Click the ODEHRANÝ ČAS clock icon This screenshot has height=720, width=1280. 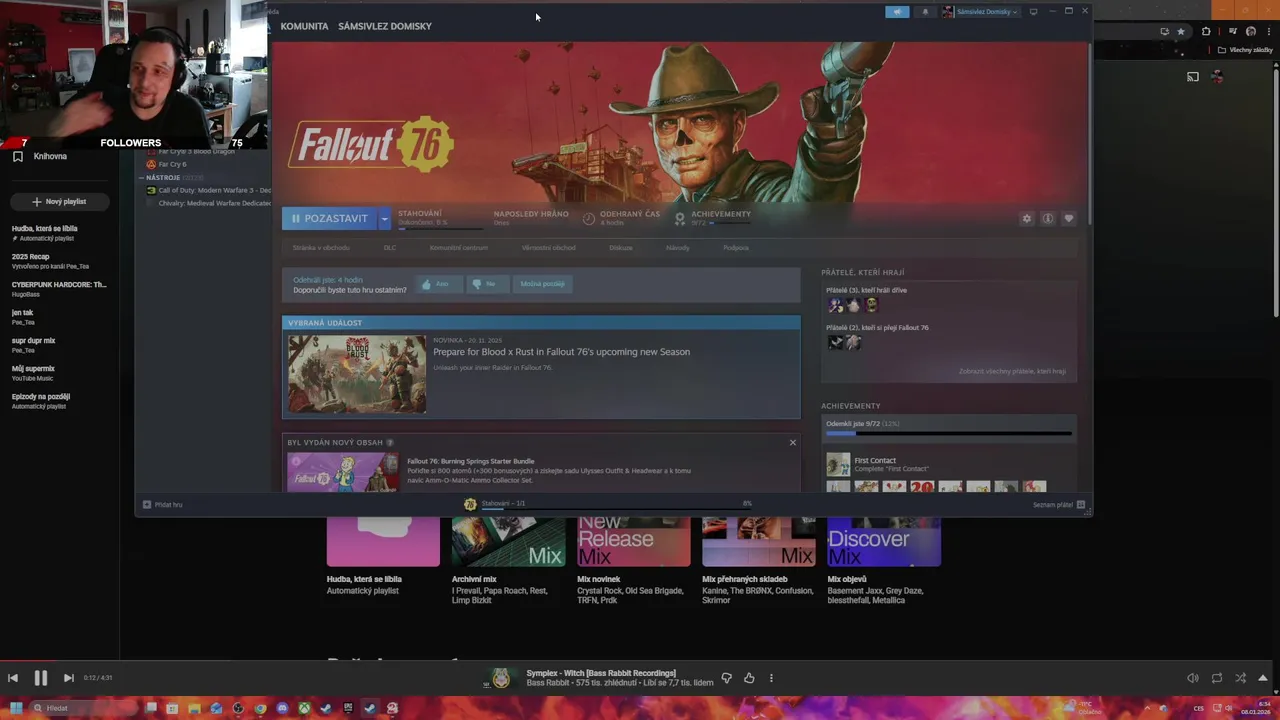[589, 218]
